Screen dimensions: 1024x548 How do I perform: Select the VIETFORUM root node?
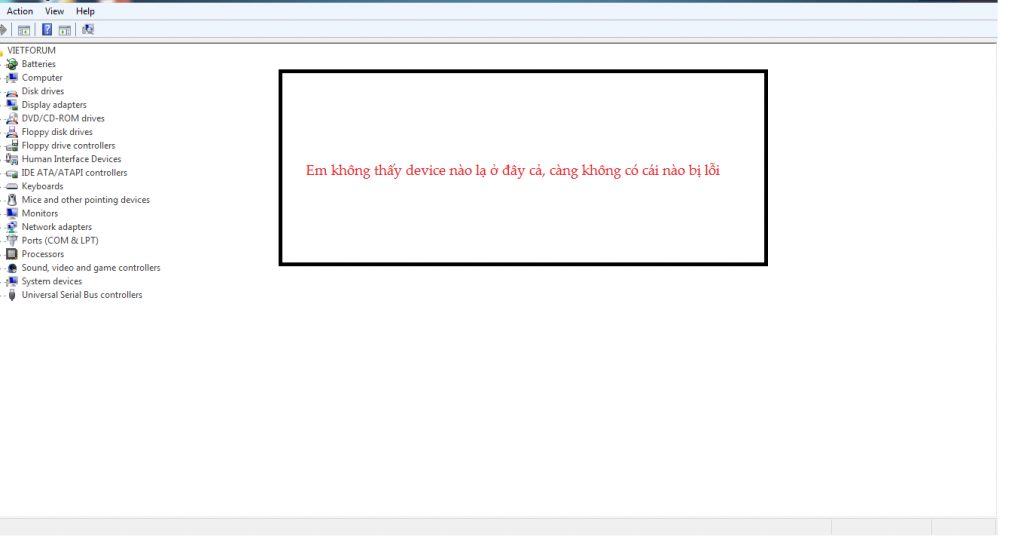coord(31,50)
